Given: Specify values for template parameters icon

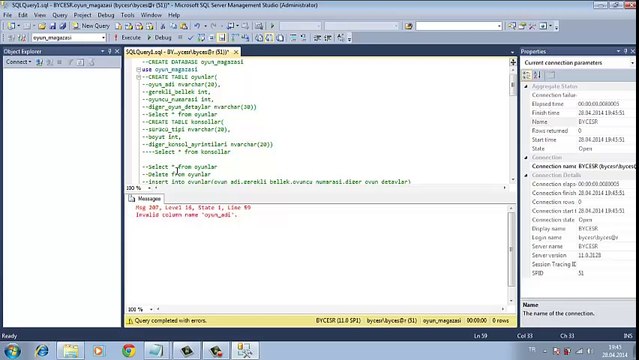Looking at the screenshot, I should click(x=341, y=38).
